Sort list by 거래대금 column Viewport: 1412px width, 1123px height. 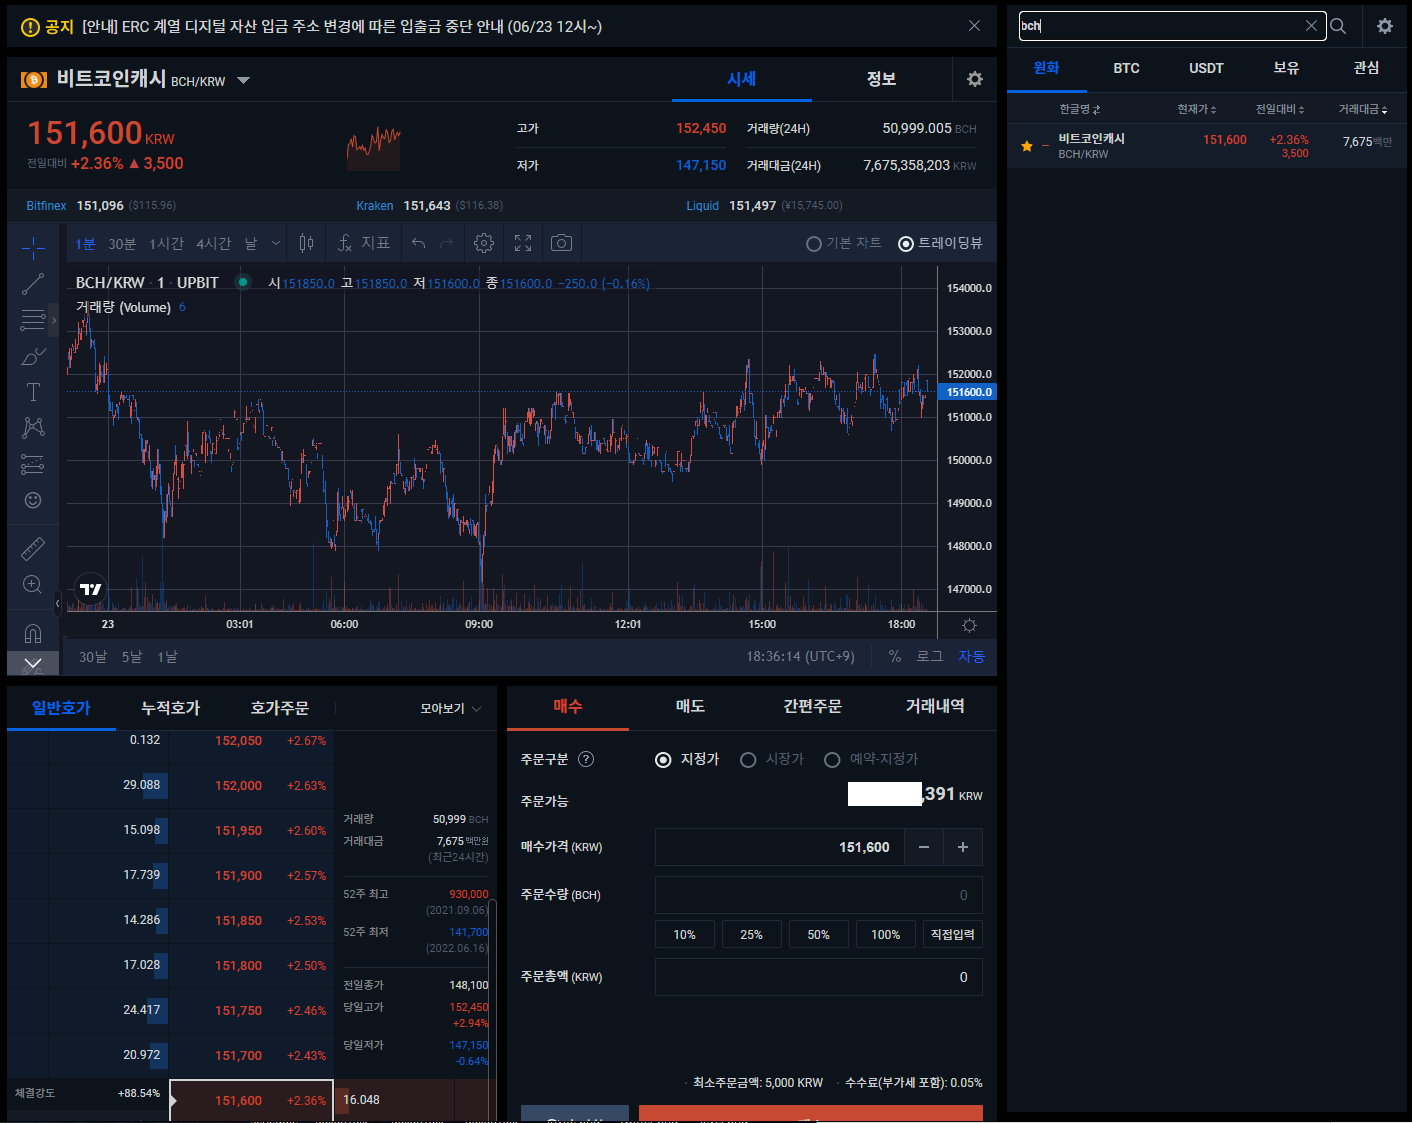(x=1363, y=109)
